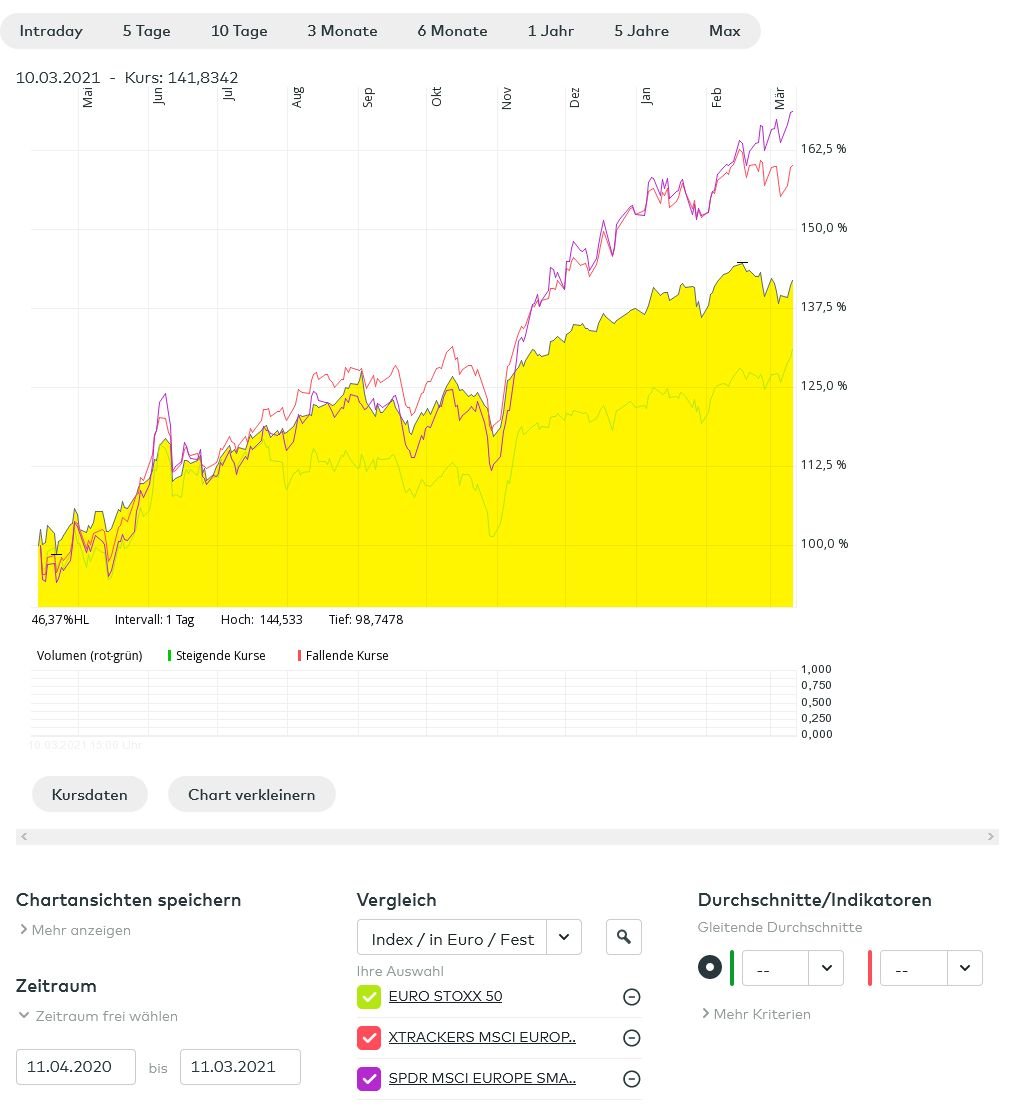Uncheck the purple SPDR MSCI checkbox
This screenshot has height=1107, width=1017.
click(369, 1079)
